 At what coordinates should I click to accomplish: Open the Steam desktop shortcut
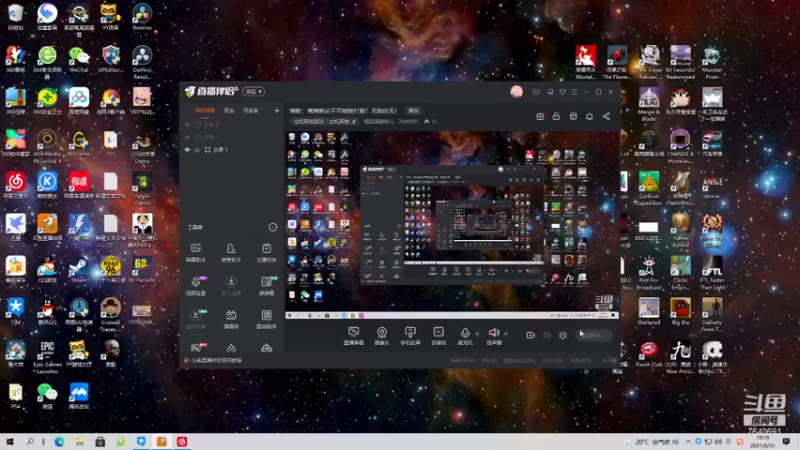(x=79, y=270)
